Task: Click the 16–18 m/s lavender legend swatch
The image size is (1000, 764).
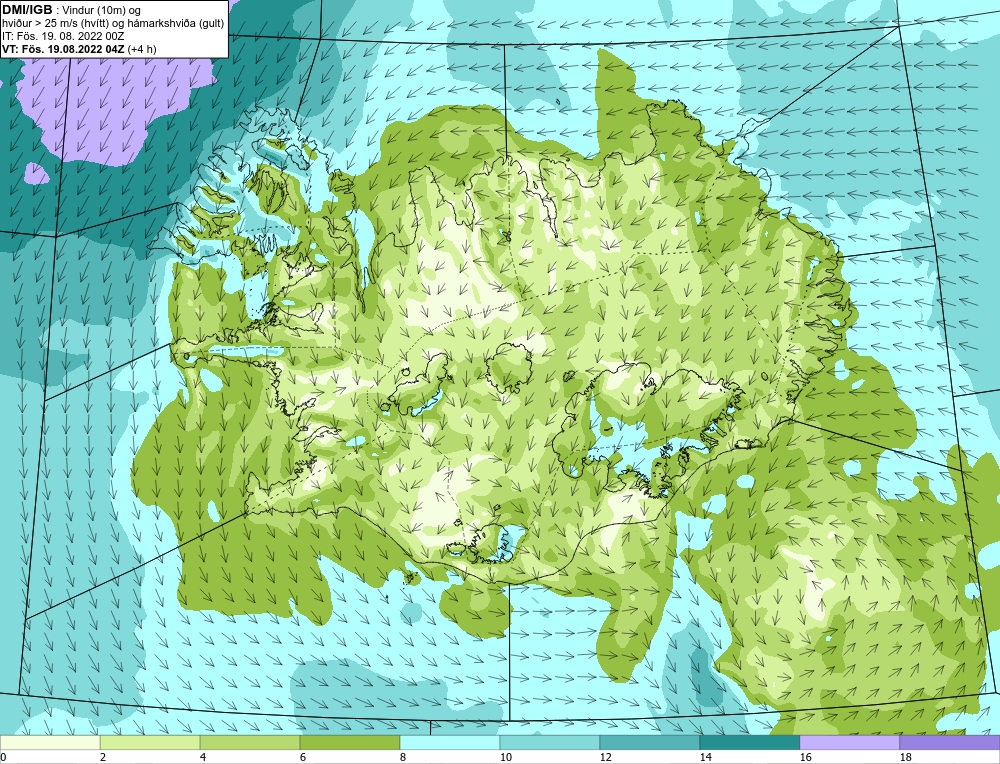Action: (x=849, y=743)
